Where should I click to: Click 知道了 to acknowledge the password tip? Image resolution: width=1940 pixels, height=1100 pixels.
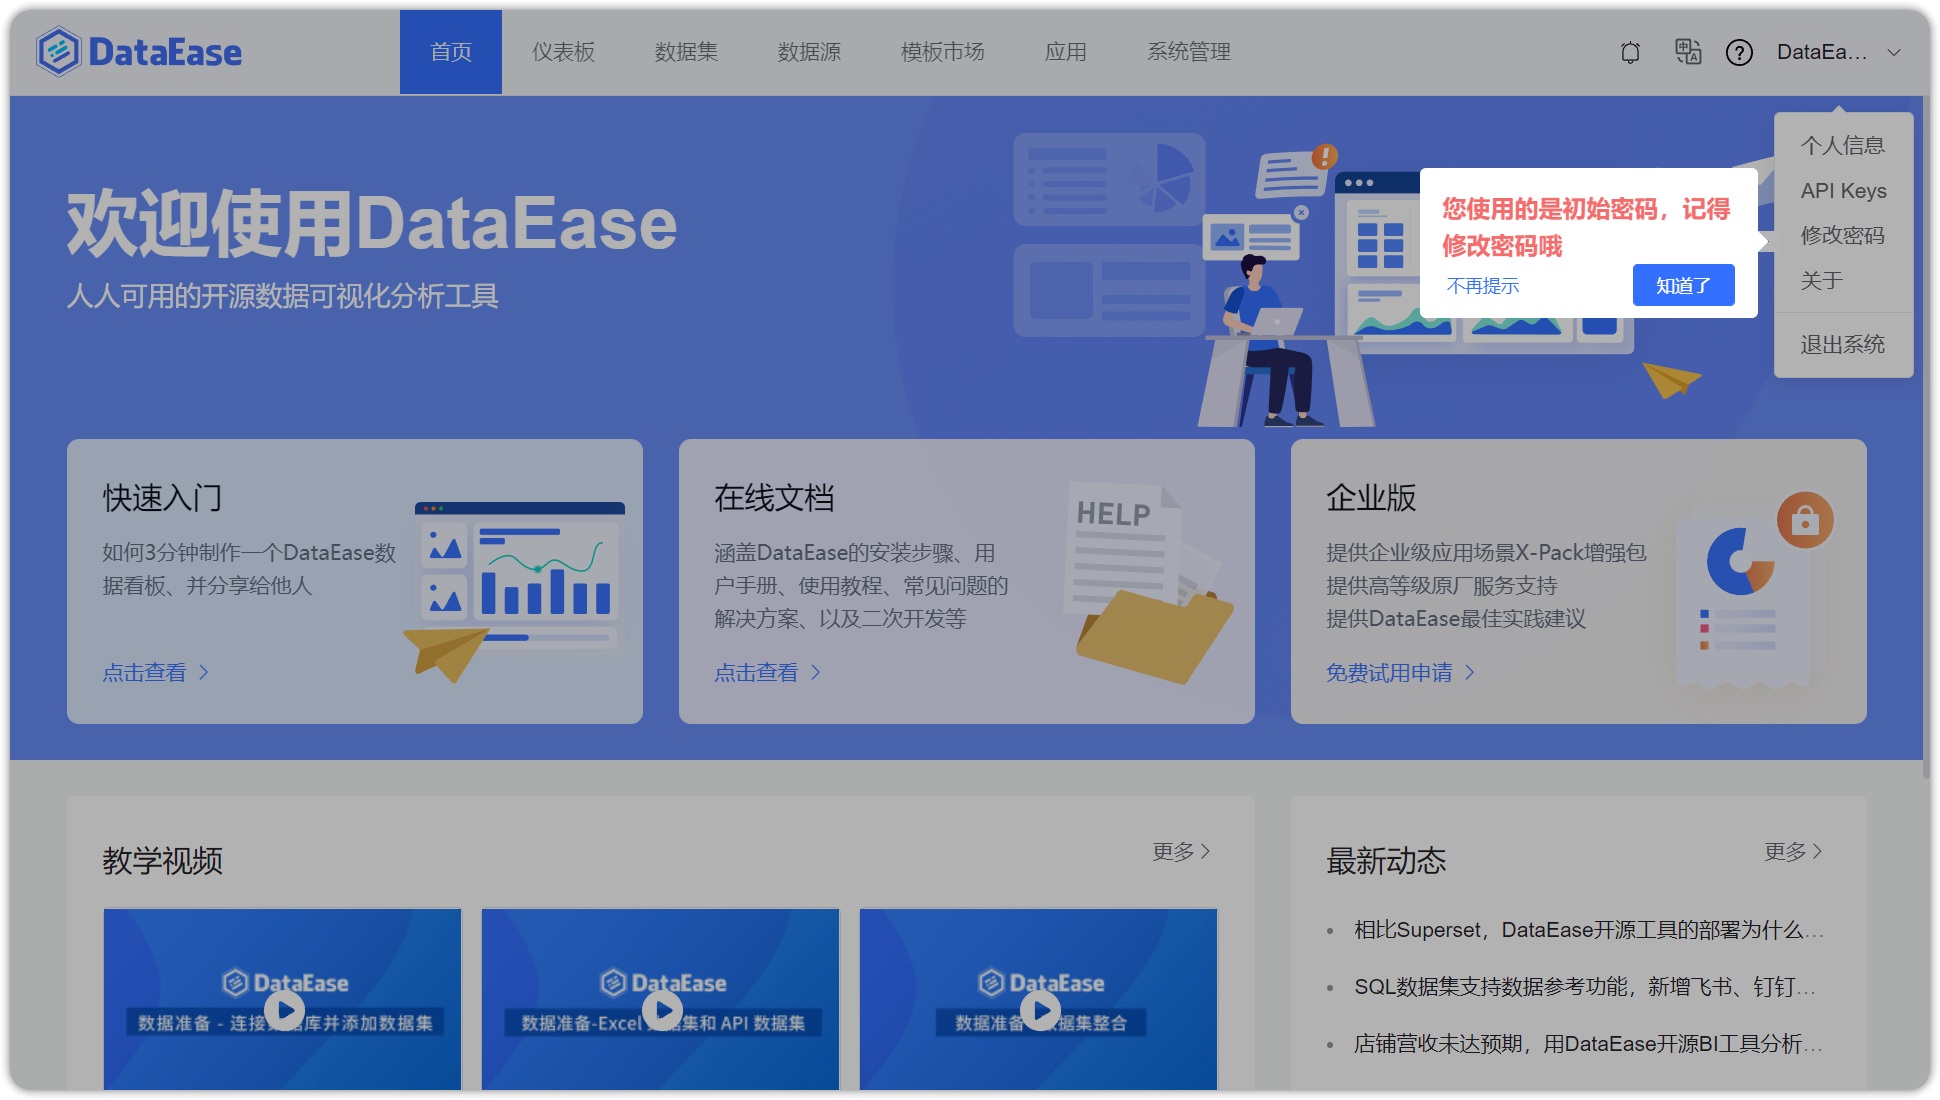(1683, 285)
